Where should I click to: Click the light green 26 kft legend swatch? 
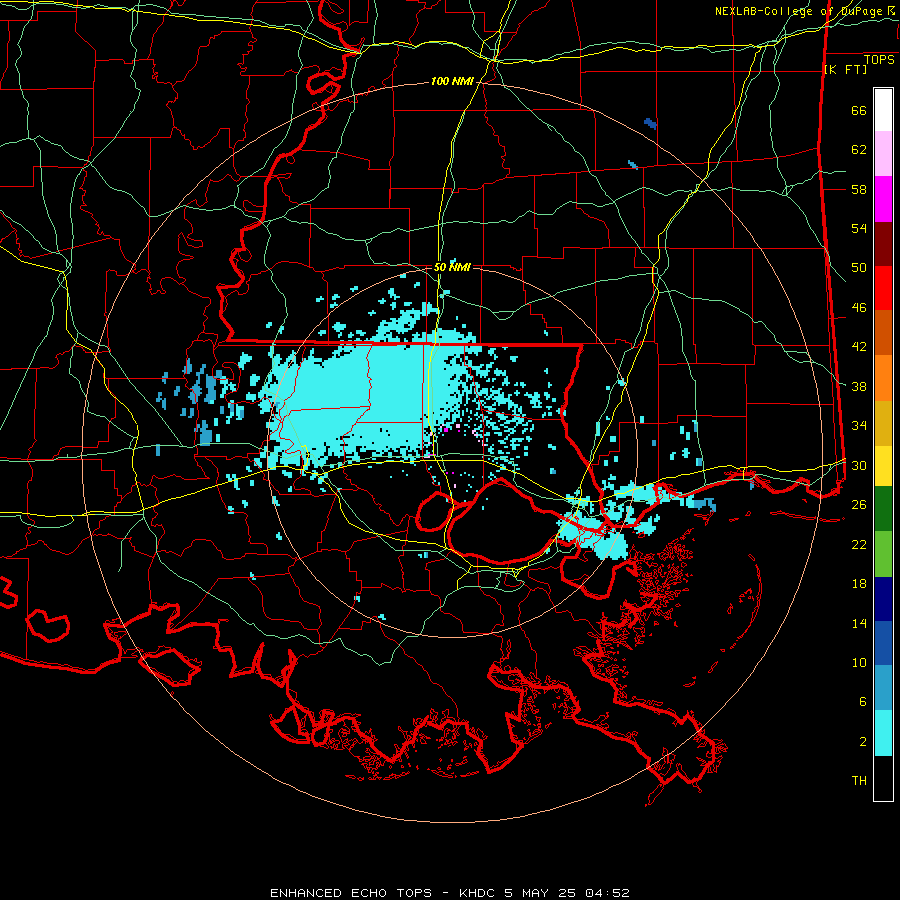(883, 554)
